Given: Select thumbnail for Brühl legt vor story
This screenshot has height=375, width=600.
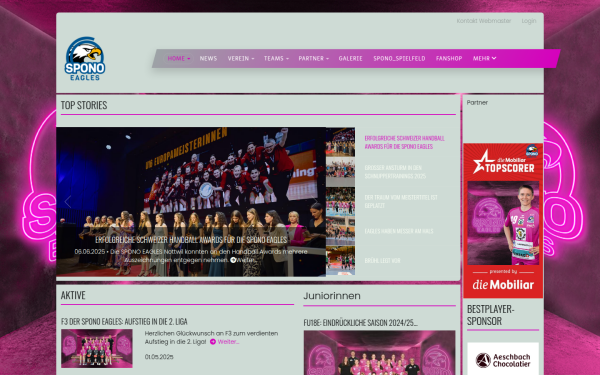Looking at the screenshot, I should [340, 261].
